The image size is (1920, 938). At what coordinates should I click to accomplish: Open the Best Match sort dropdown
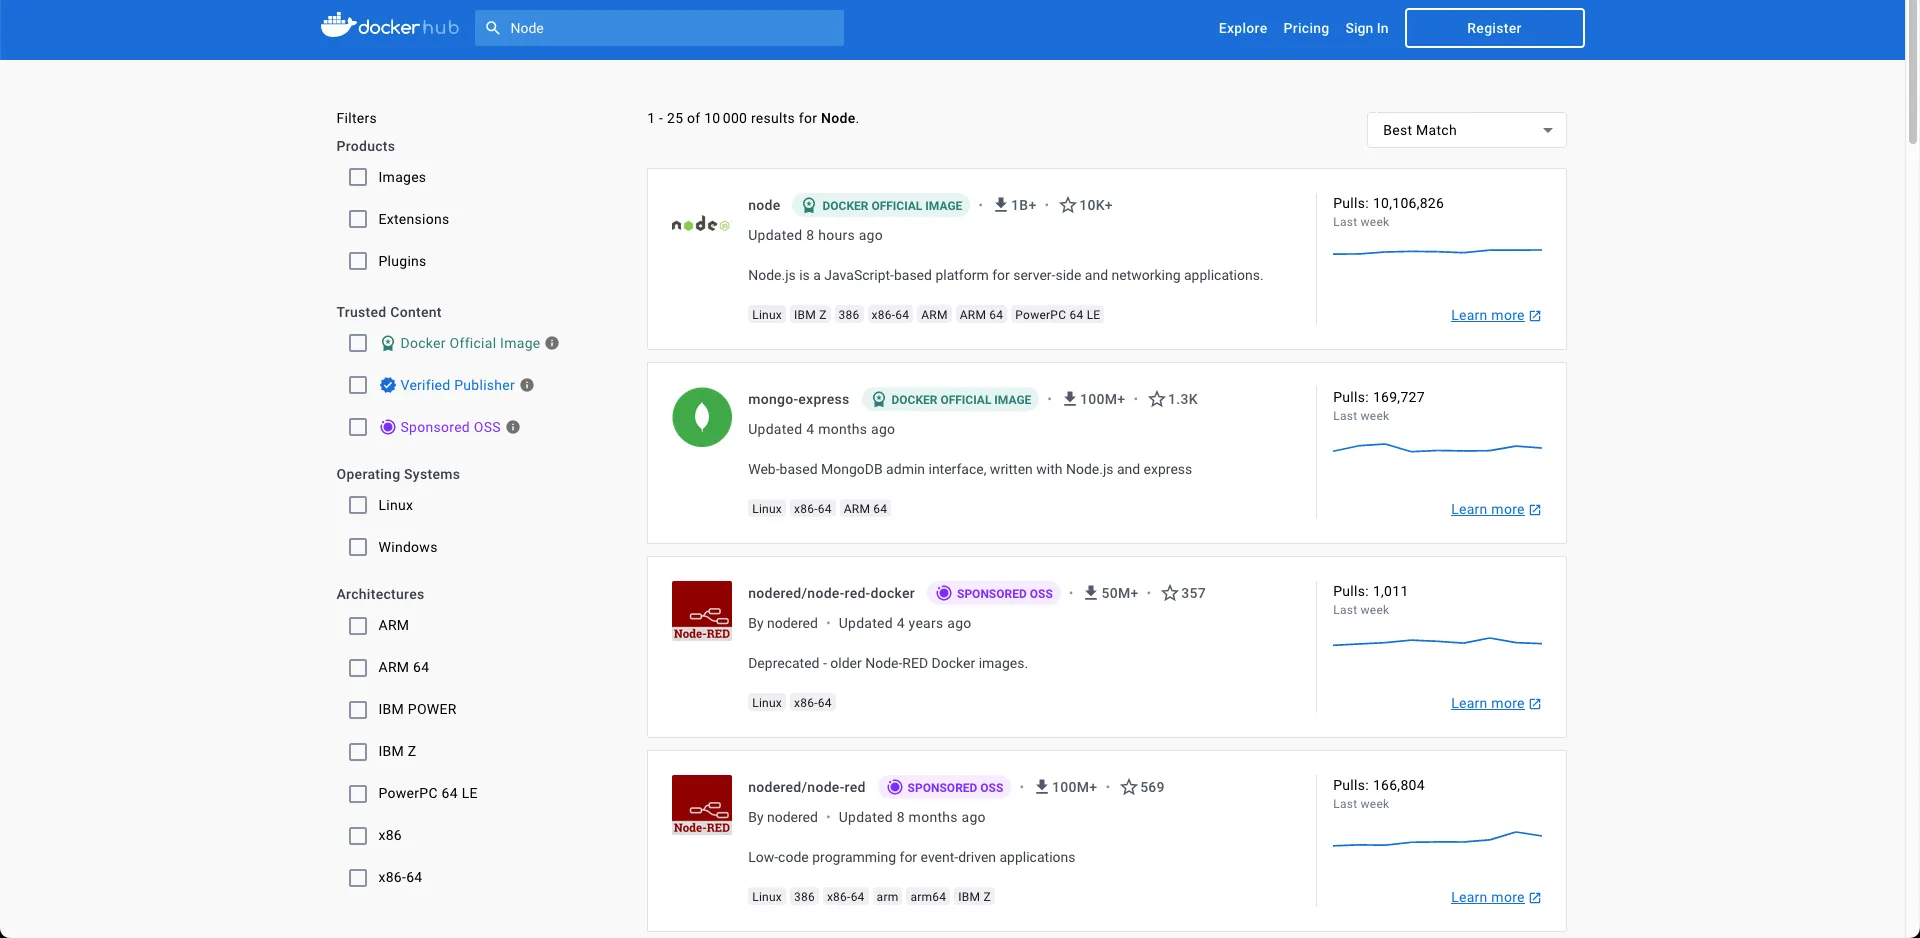(x=1465, y=130)
